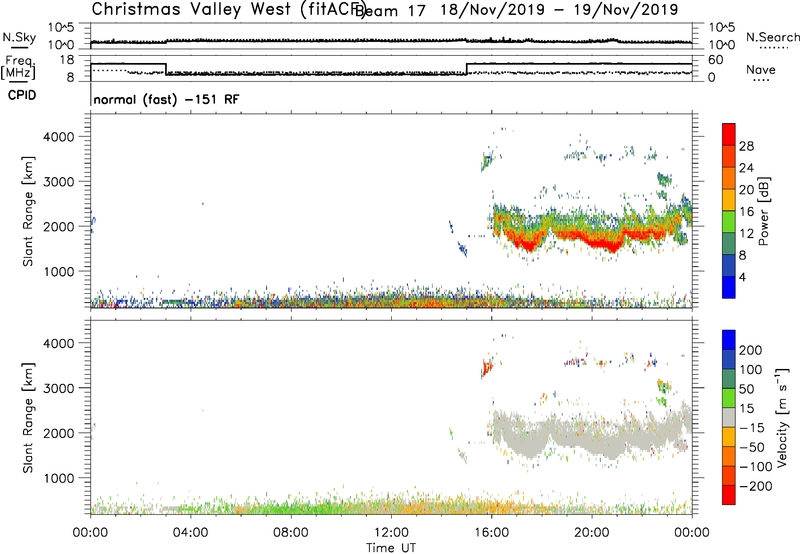Click the 'Power [dB]' colorbar label
This screenshot has height=554, width=800.
(x=764, y=211)
